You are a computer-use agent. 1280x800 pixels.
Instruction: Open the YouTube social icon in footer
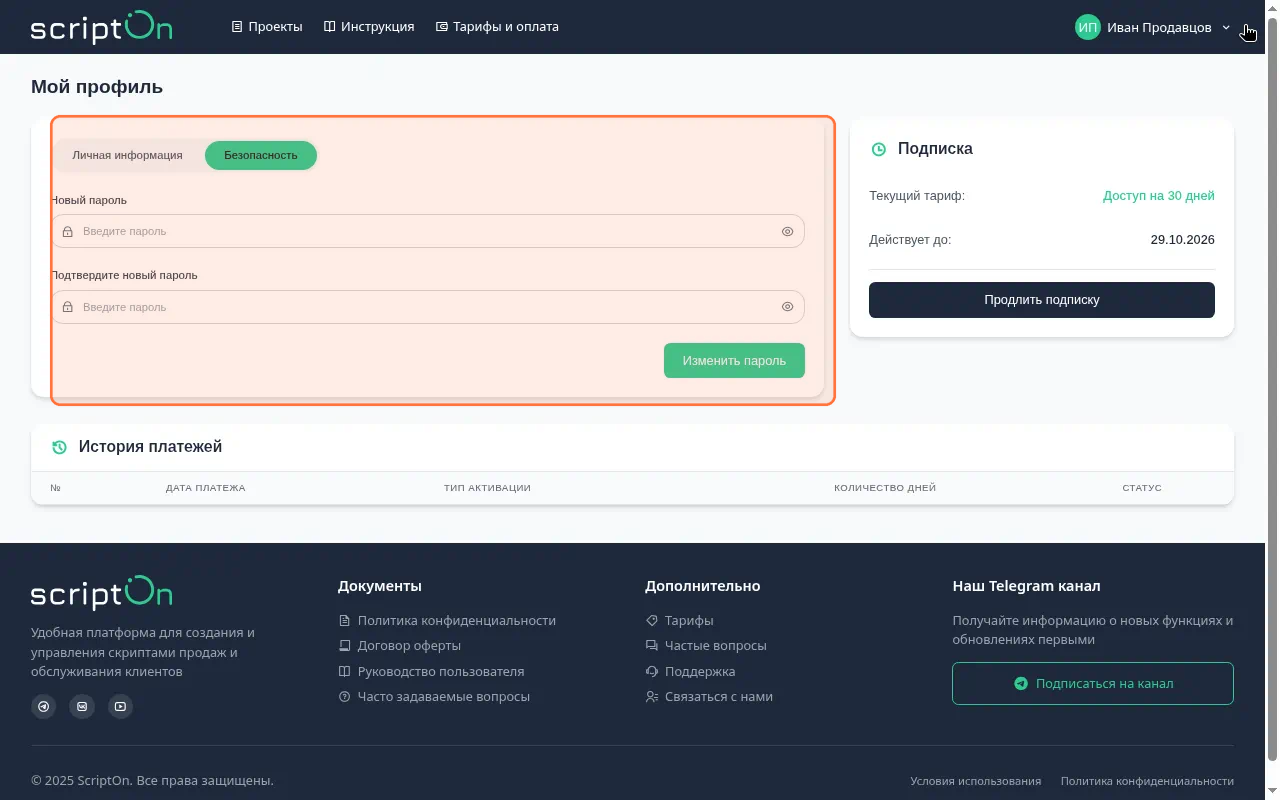(120, 706)
